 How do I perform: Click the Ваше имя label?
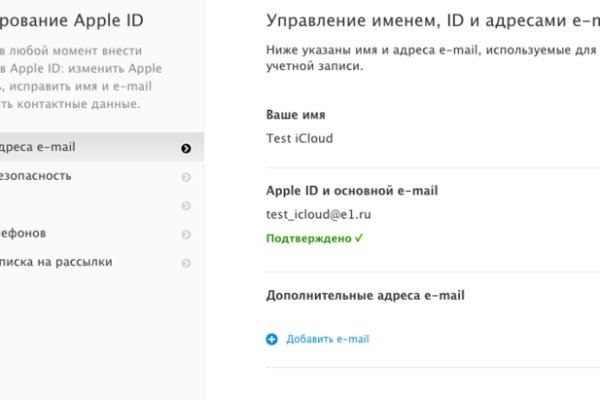coord(295,115)
